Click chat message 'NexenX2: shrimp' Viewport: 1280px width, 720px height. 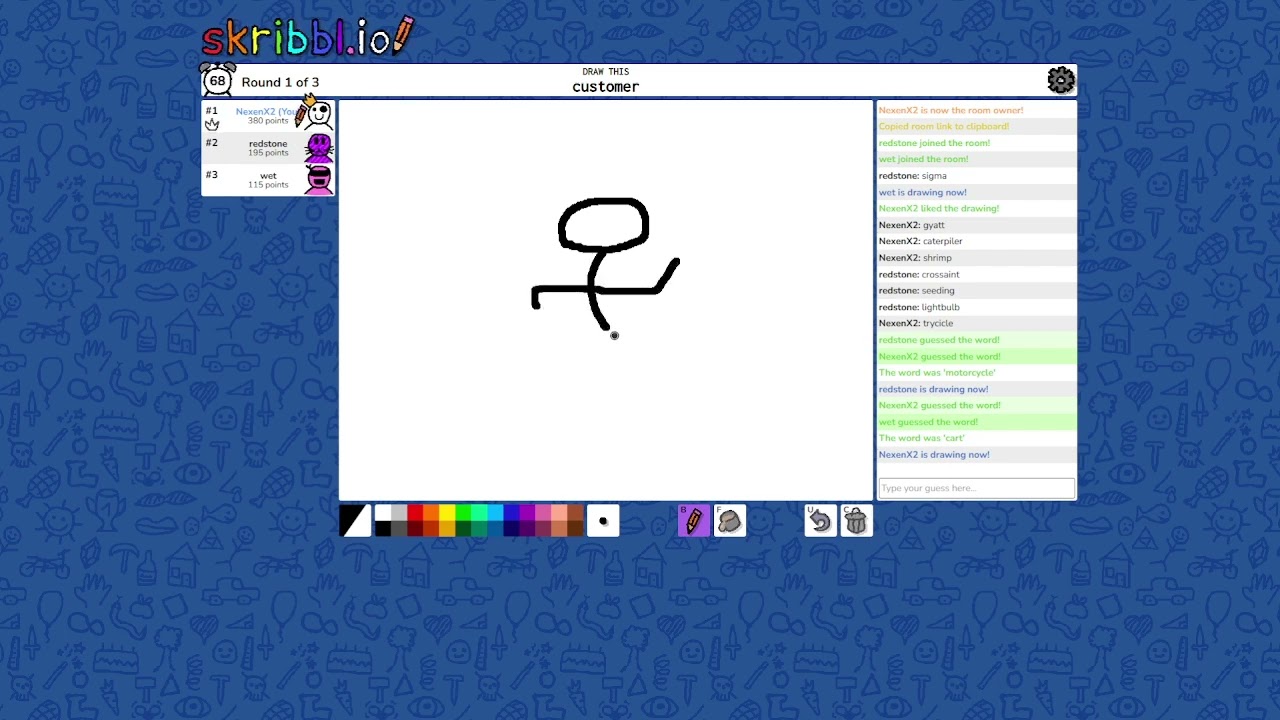[x=915, y=258]
